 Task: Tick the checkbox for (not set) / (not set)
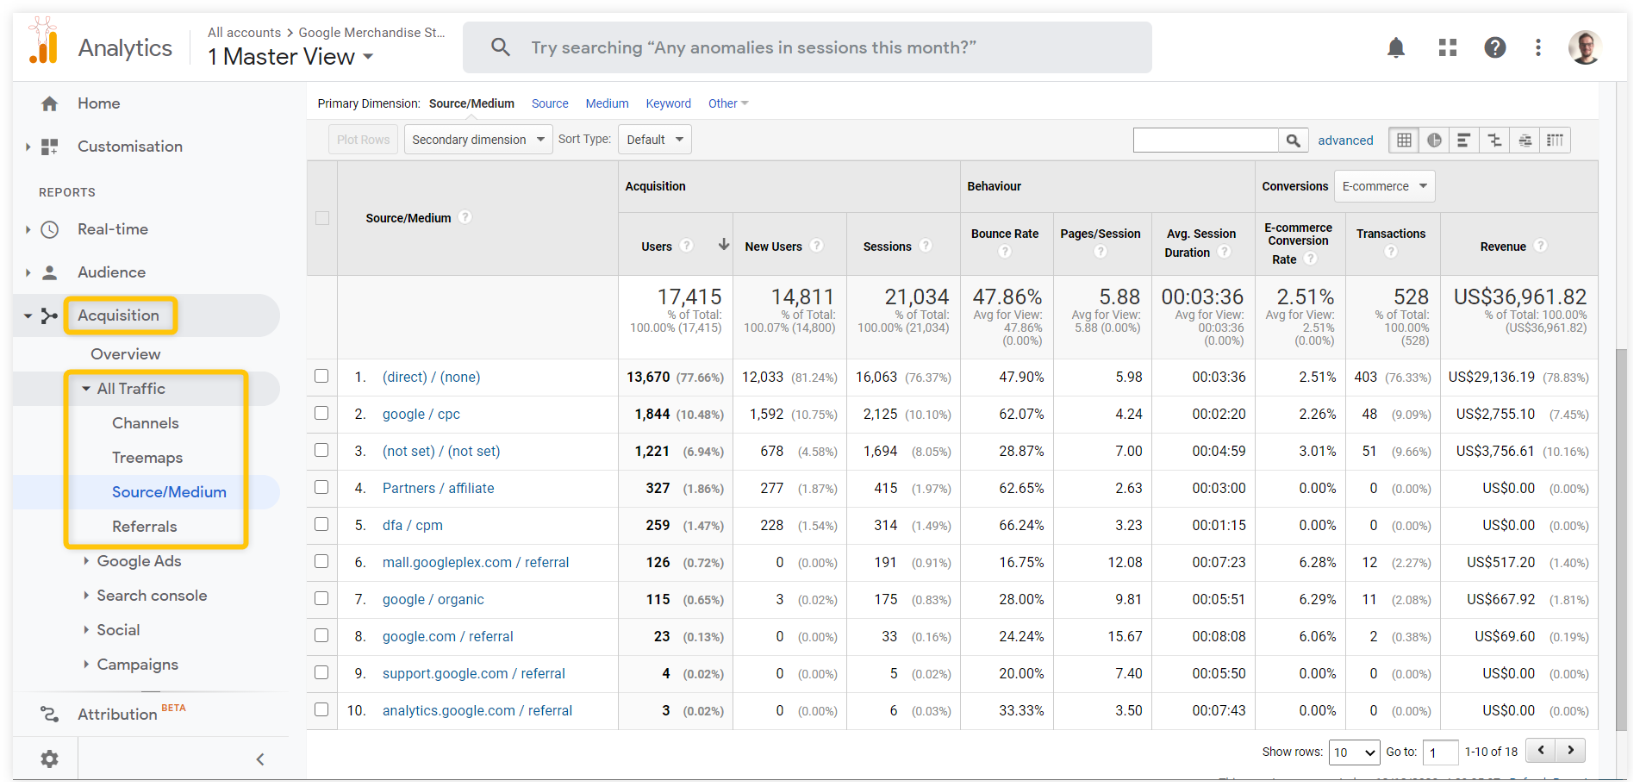[x=321, y=450]
